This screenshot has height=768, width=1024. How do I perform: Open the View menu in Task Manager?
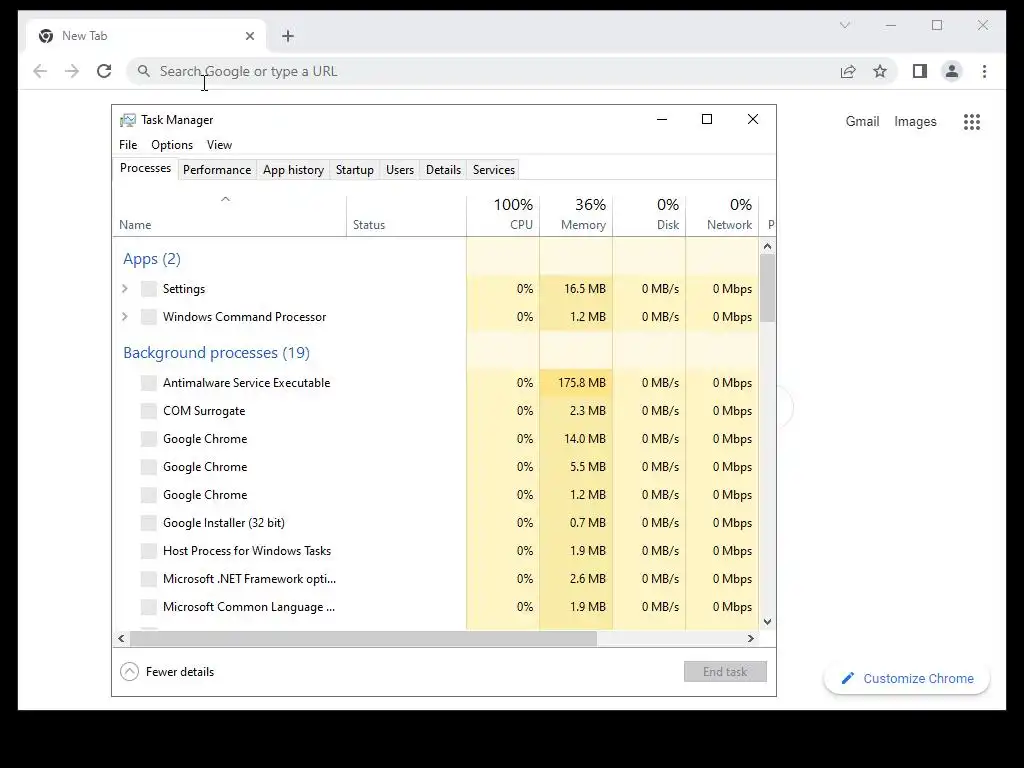tap(219, 145)
